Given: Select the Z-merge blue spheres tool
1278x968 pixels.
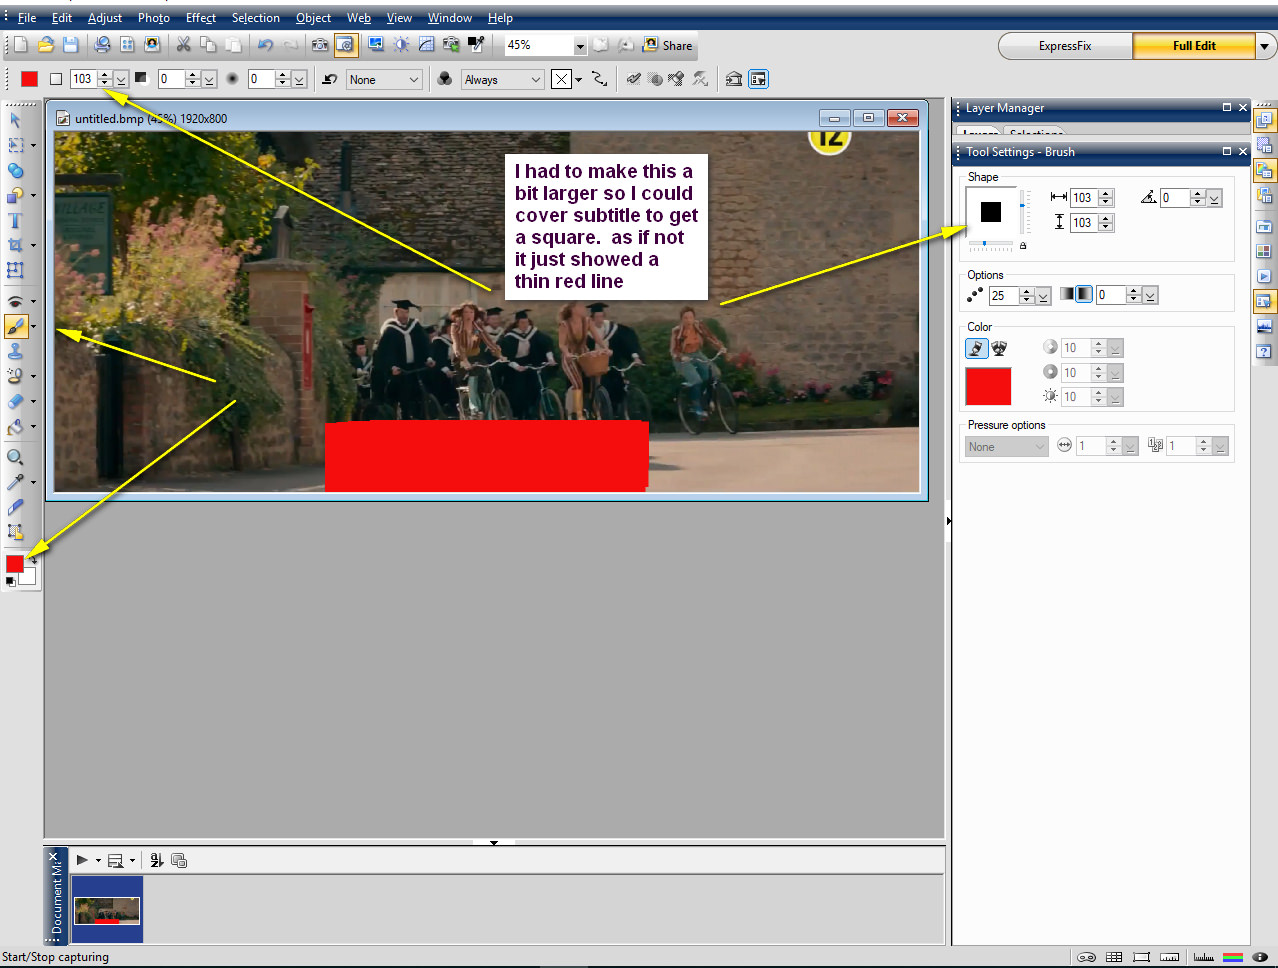Looking at the screenshot, I should click(15, 170).
